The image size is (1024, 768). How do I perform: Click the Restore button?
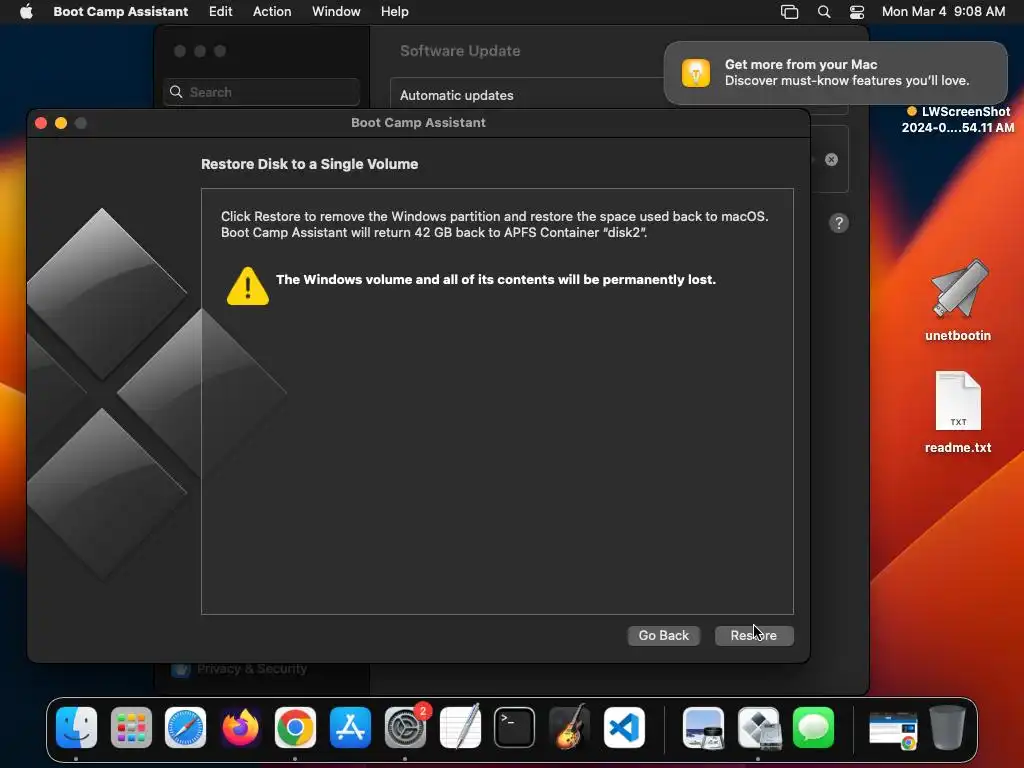pos(754,635)
